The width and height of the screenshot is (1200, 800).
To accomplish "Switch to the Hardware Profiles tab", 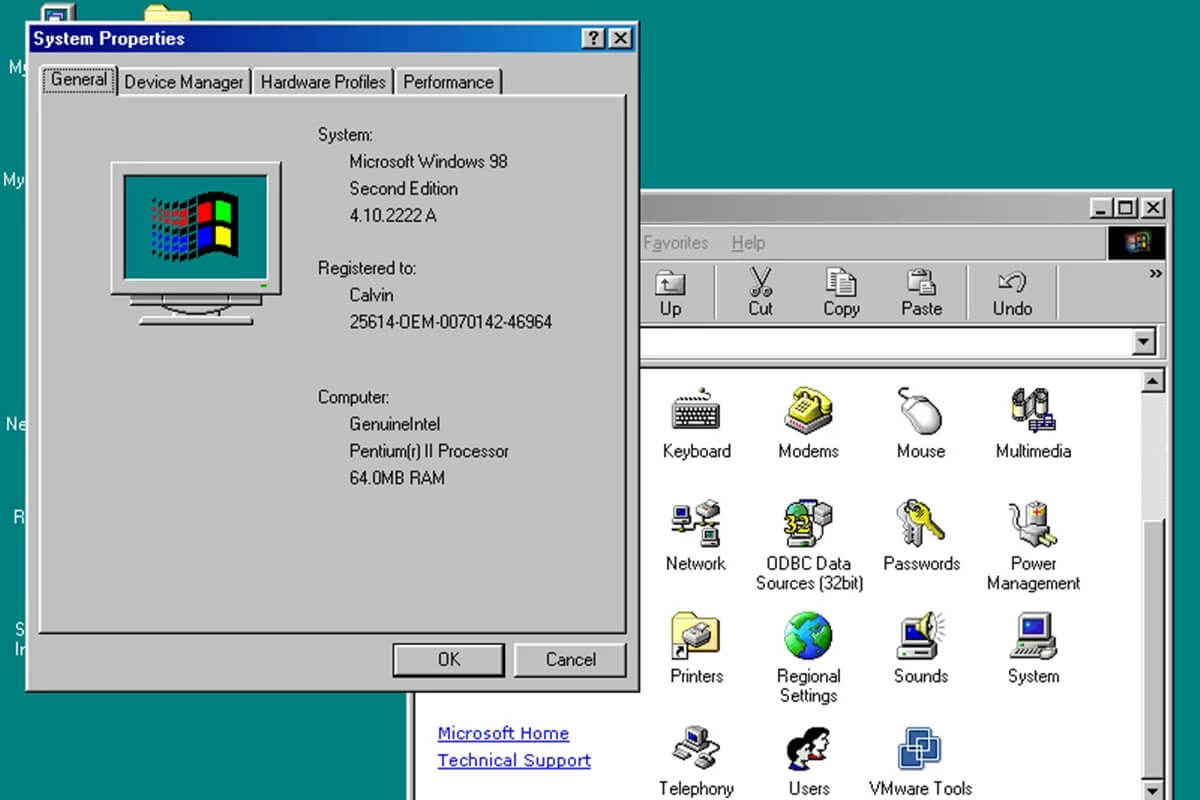I will tap(323, 82).
